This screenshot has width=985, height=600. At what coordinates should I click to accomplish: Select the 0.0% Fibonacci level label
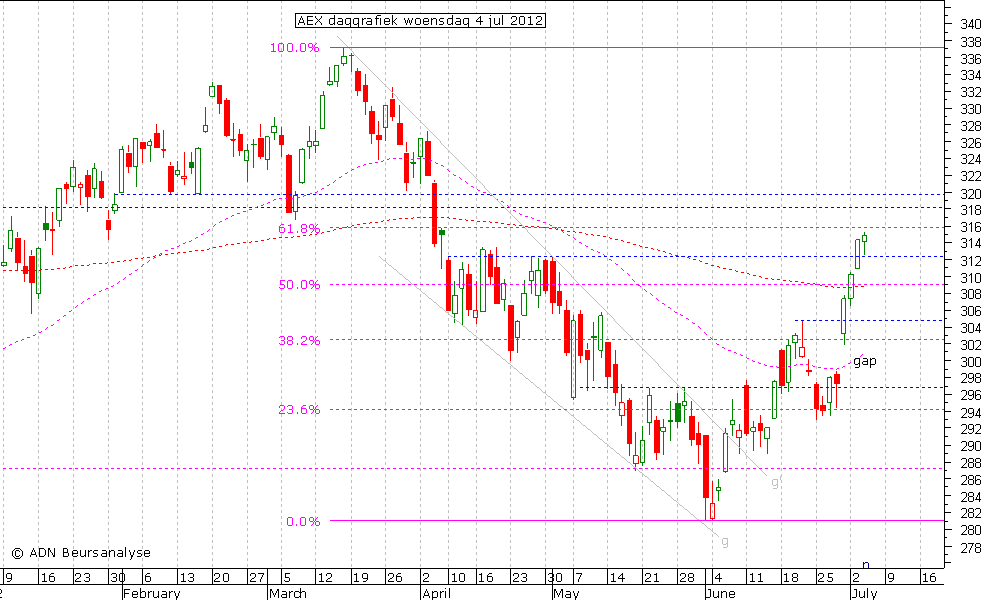[x=303, y=521]
